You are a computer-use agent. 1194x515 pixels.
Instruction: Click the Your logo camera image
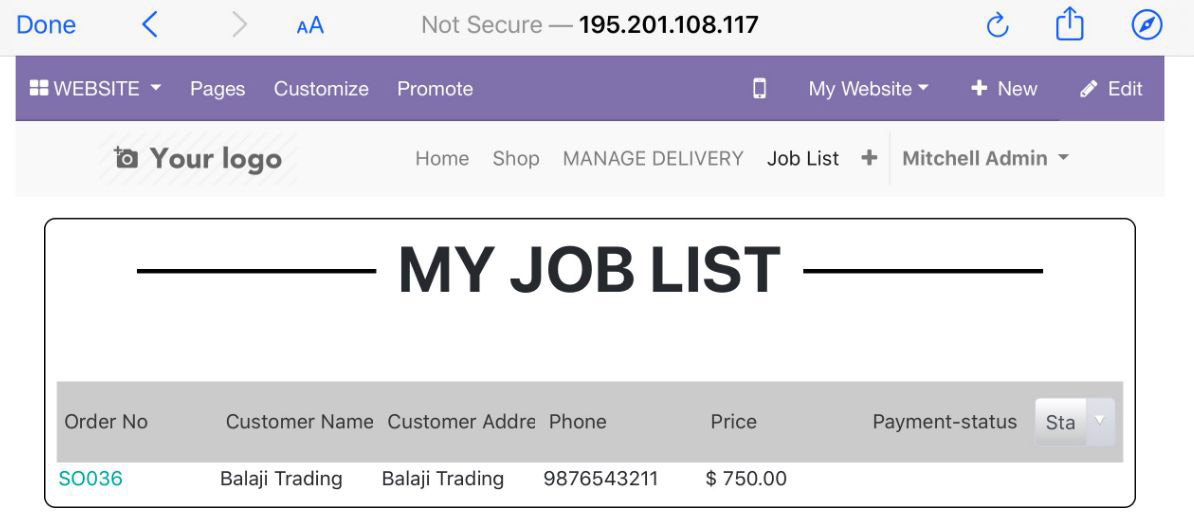(x=198, y=158)
